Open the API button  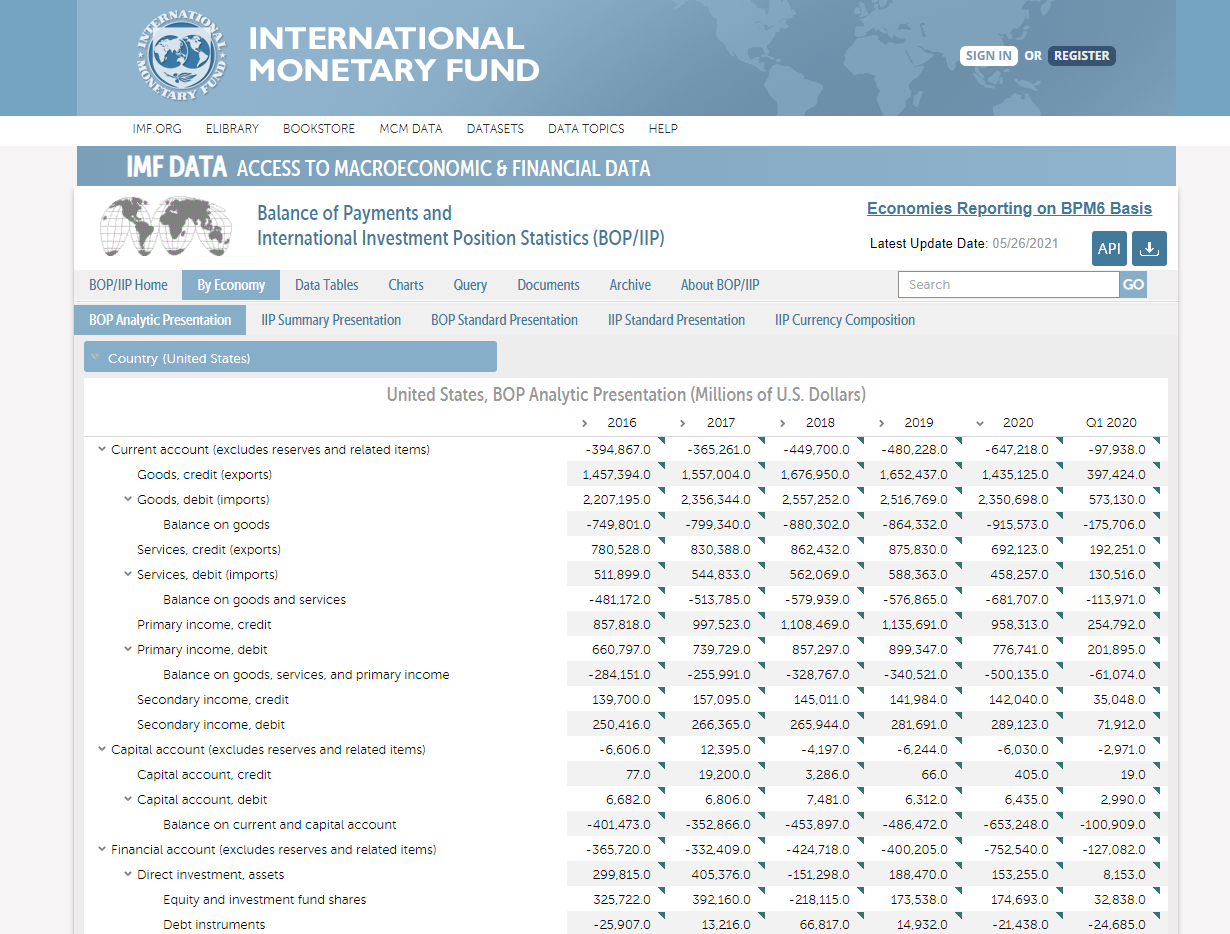point(1109,249)
